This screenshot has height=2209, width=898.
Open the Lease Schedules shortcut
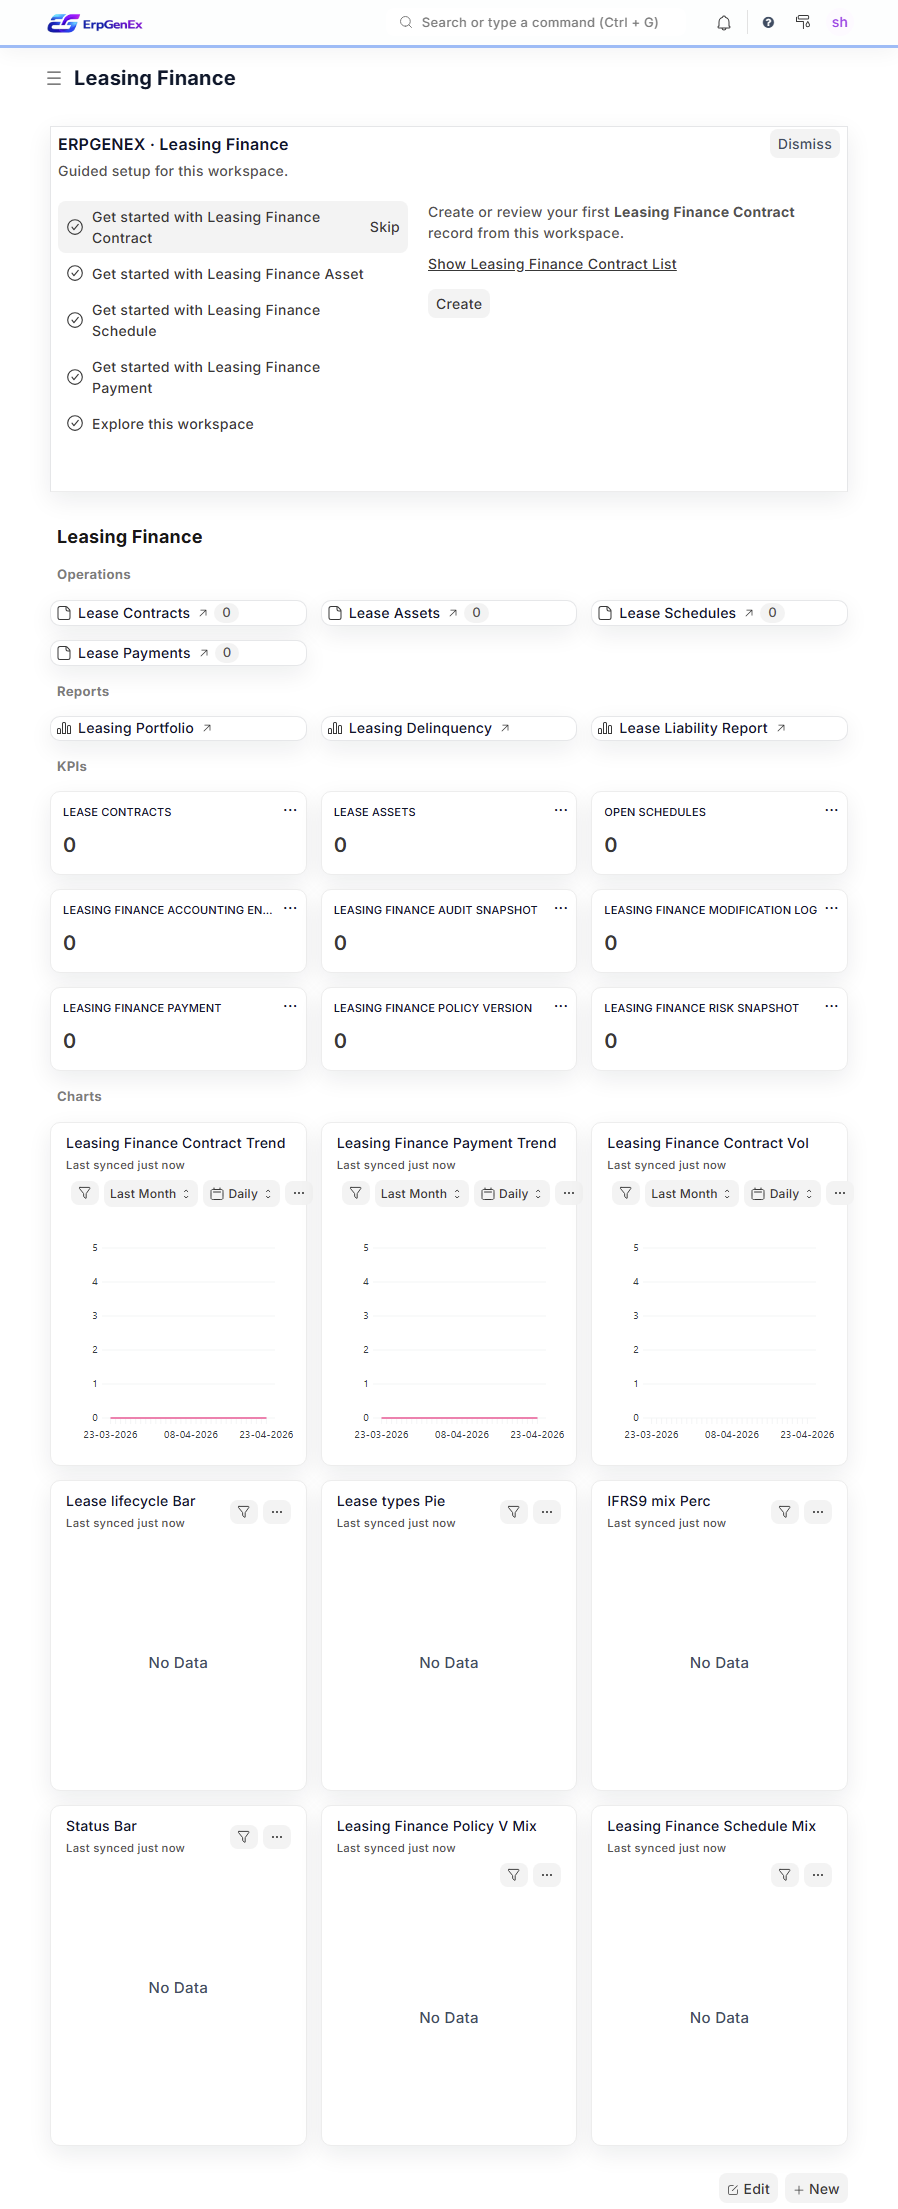719,613
